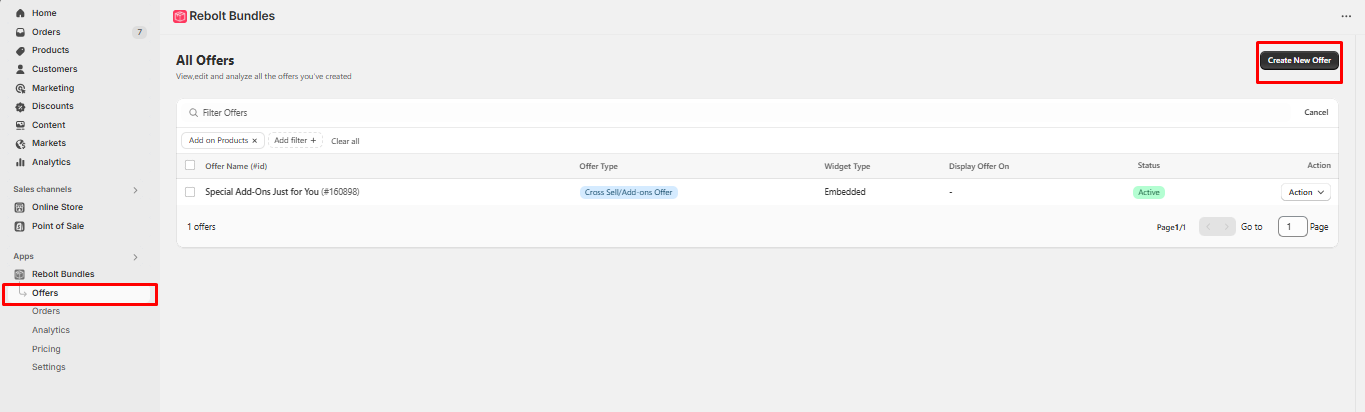Screen dimensions: 1365x412
Task: Click the All Offers heading
Action: click(205, 61)
